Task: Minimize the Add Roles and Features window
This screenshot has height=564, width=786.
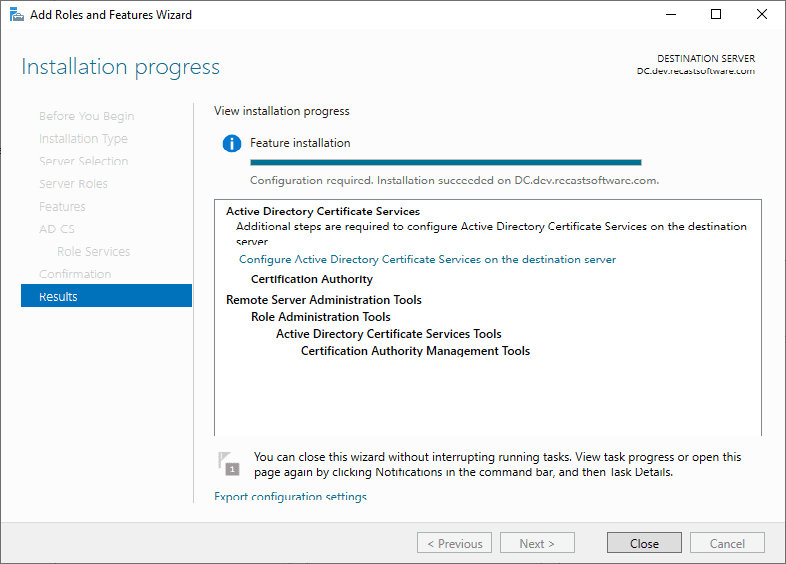Action: pyautogui.click(x=668, y=15)
